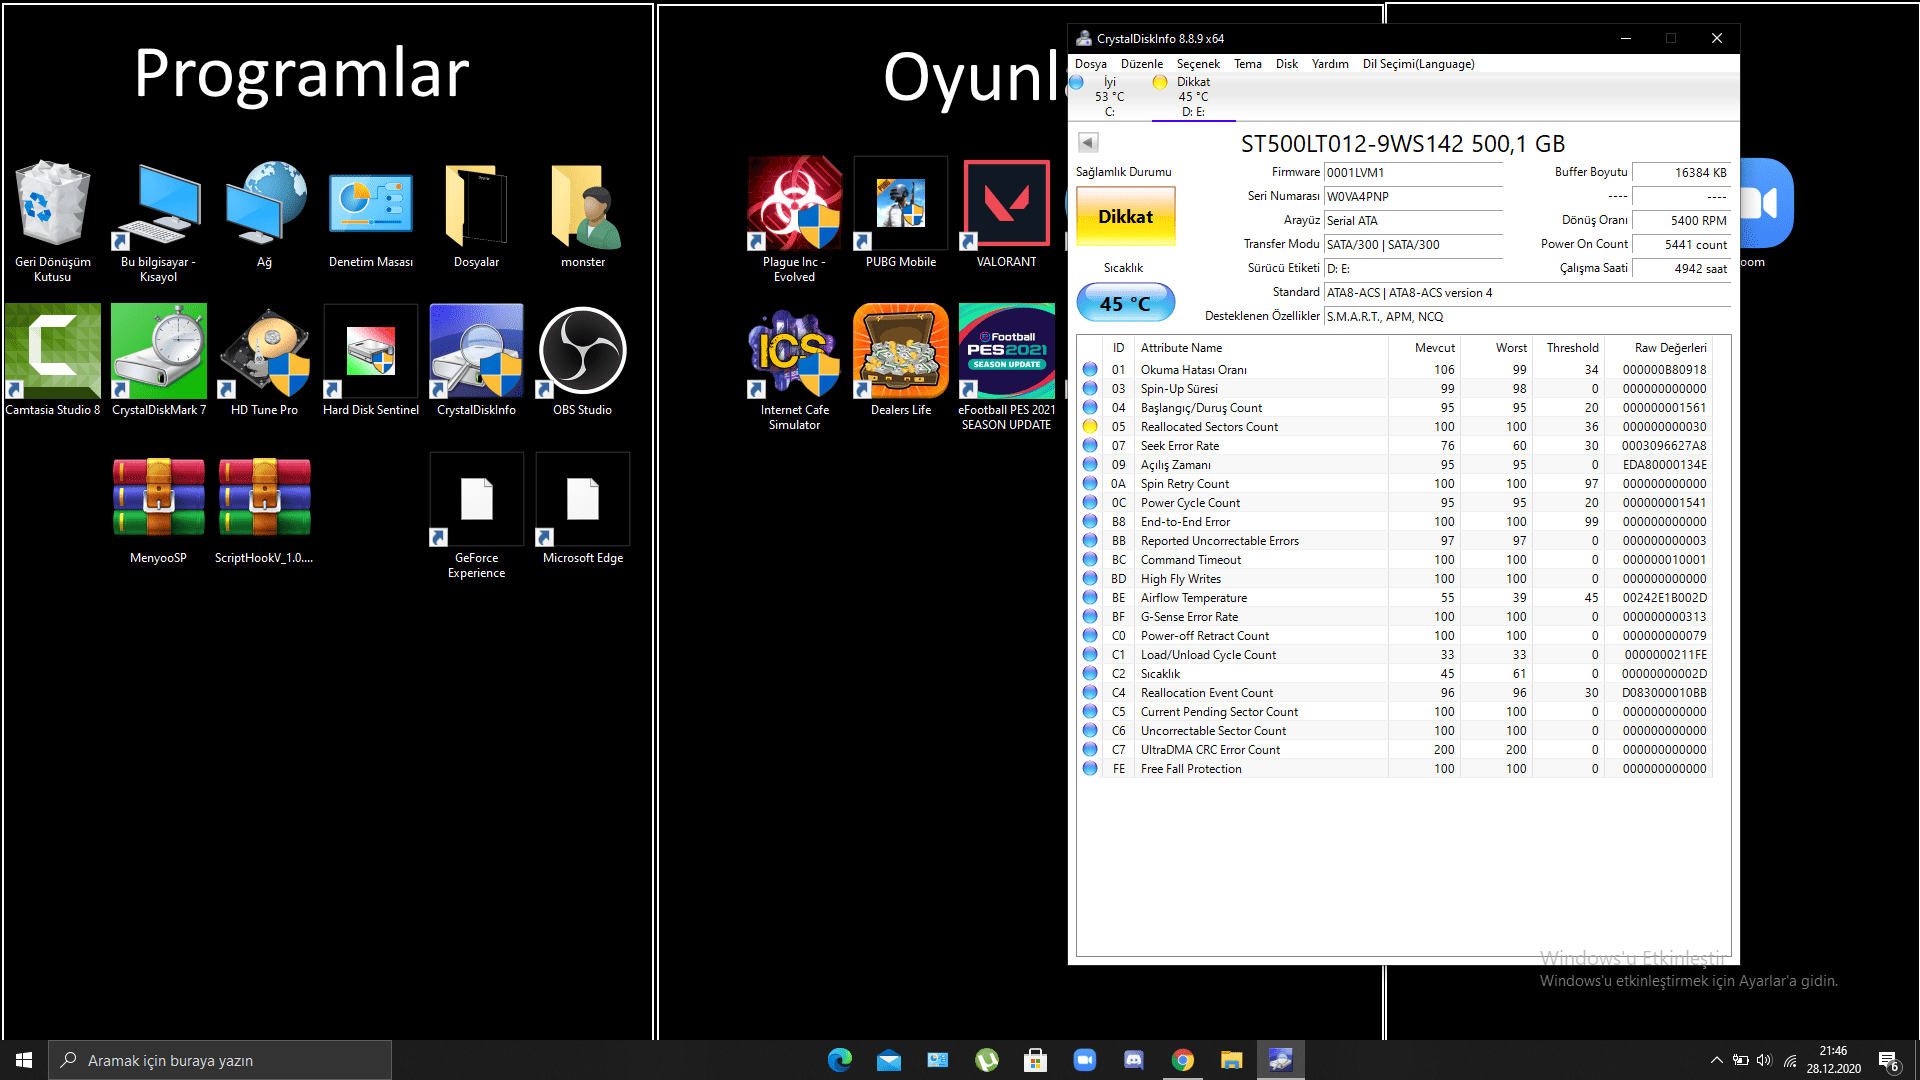The height and width of the screenshot is (1080, 1920).
Task: Open Google Chrome from taskbar
Action: coord(1182,1060)
